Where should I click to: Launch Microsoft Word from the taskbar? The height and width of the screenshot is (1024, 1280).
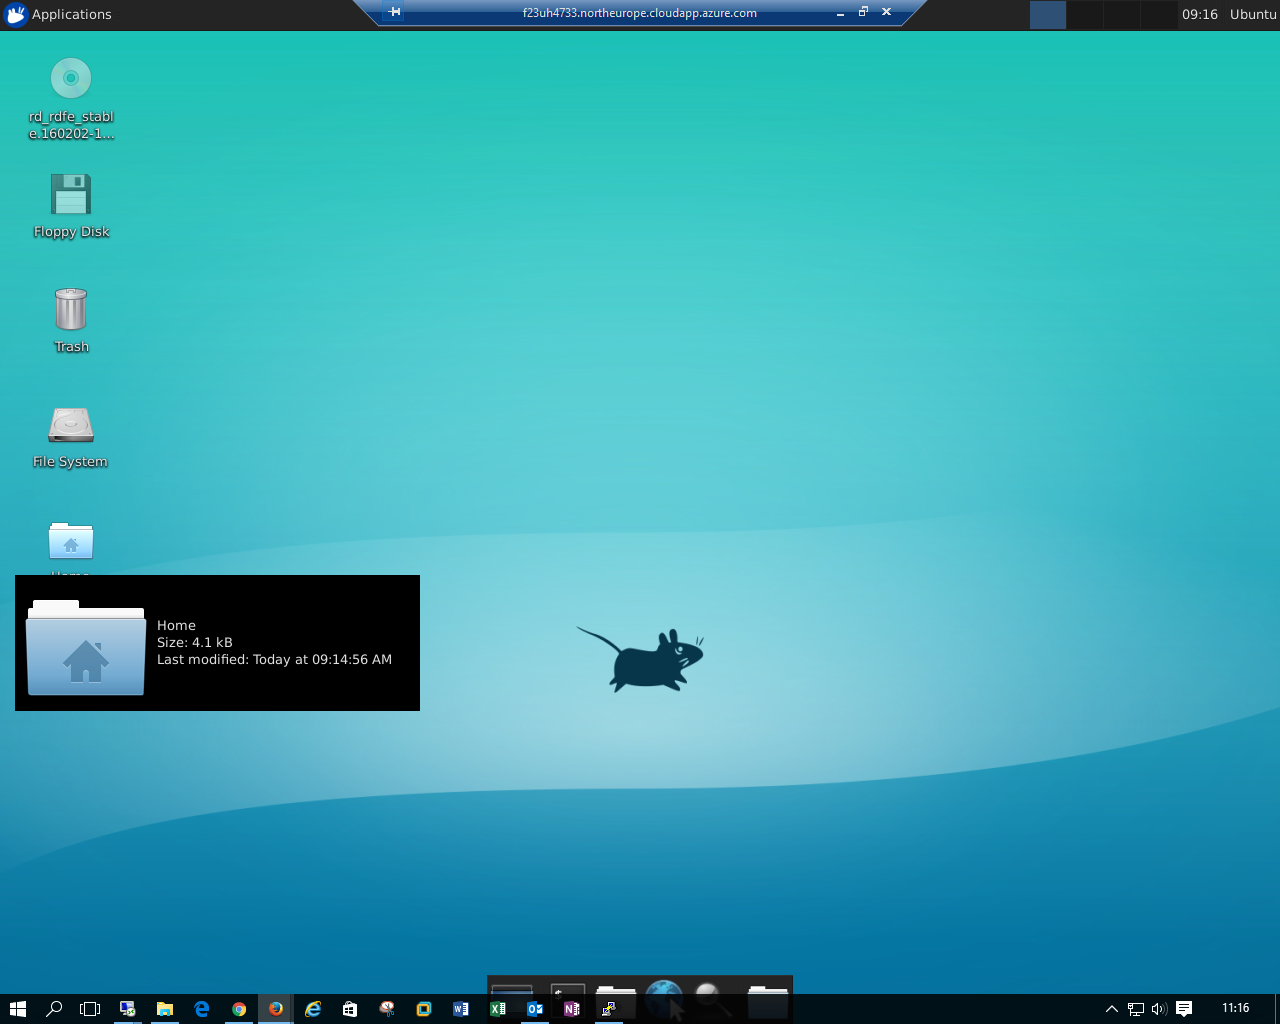461,1009
